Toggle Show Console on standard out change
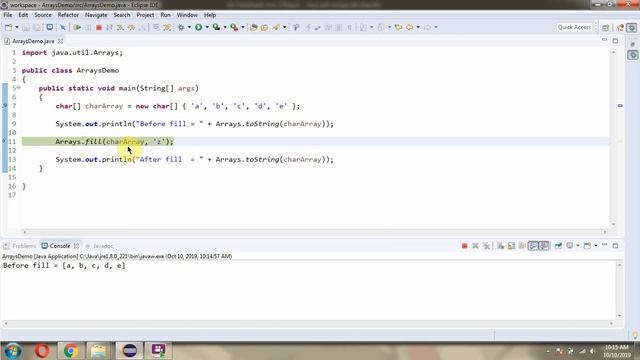640x360 pixels. [x=533, y=246]
